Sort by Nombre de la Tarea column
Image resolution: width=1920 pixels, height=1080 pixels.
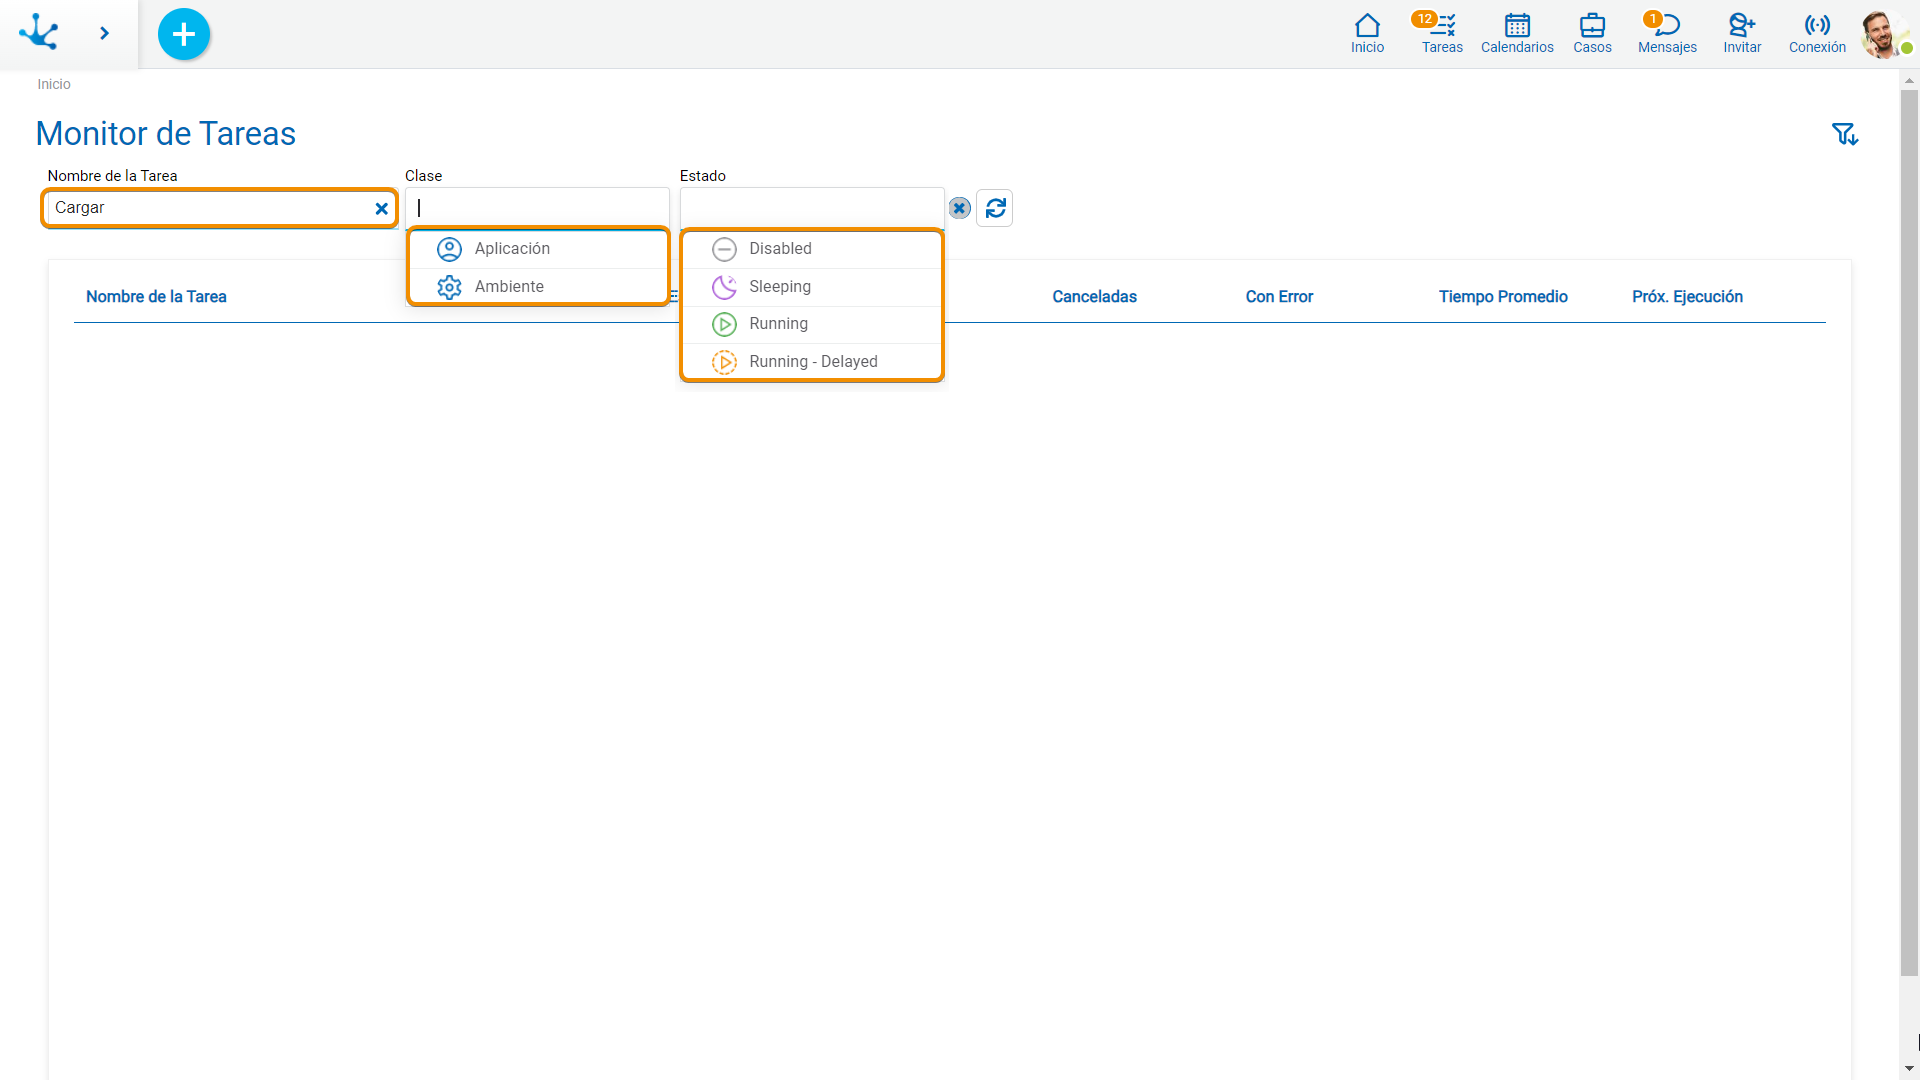tap(156, 297)
